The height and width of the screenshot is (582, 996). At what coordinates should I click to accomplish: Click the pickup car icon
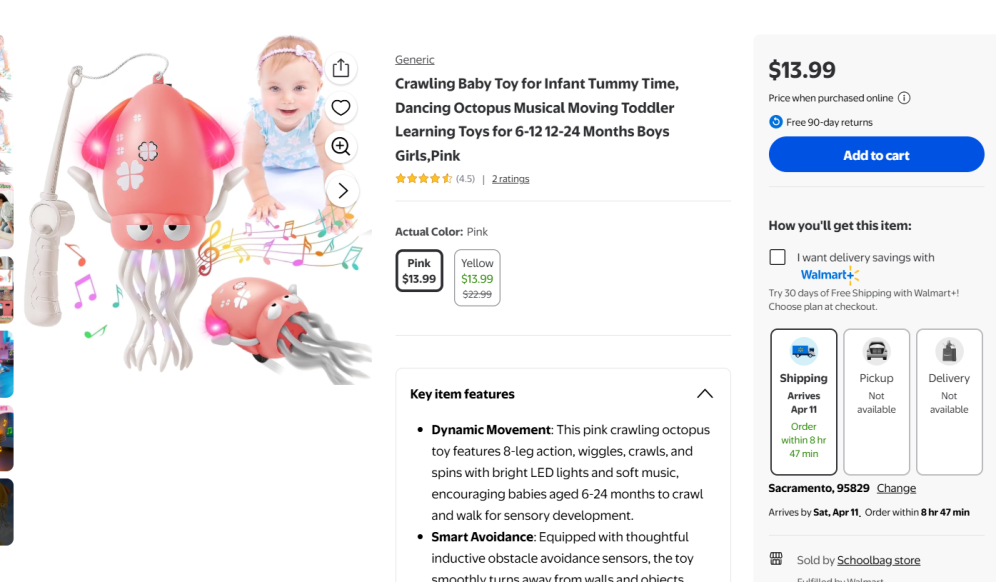pyautogui.click(x=876, y=351)
